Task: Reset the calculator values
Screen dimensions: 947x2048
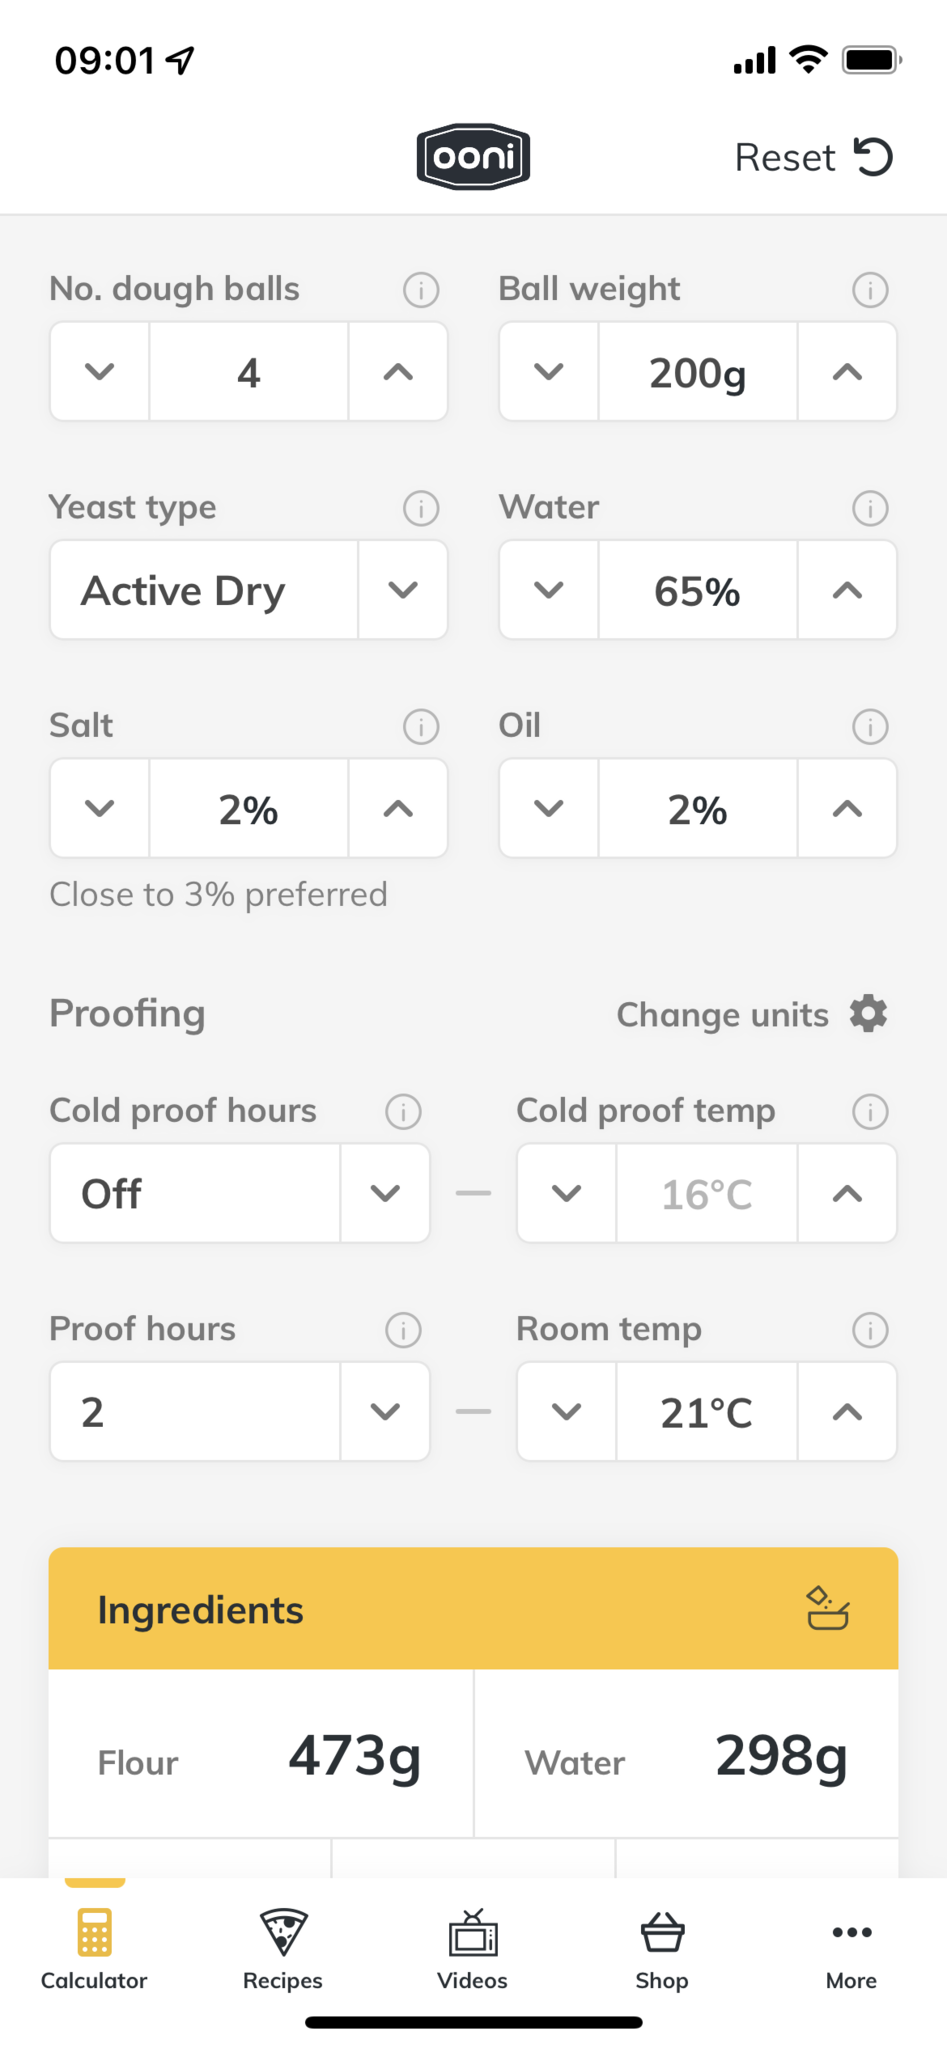Action: (x=813, y=157)
